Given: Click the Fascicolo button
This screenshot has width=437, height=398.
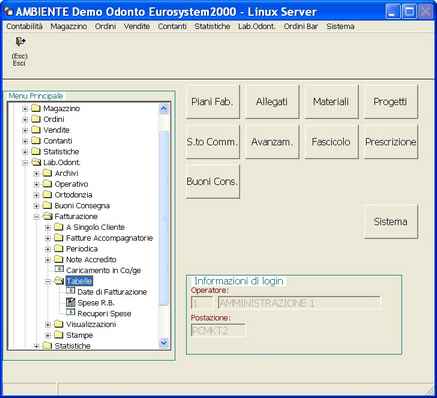Looking at the screenshot, I should click(x=331, y=142).
